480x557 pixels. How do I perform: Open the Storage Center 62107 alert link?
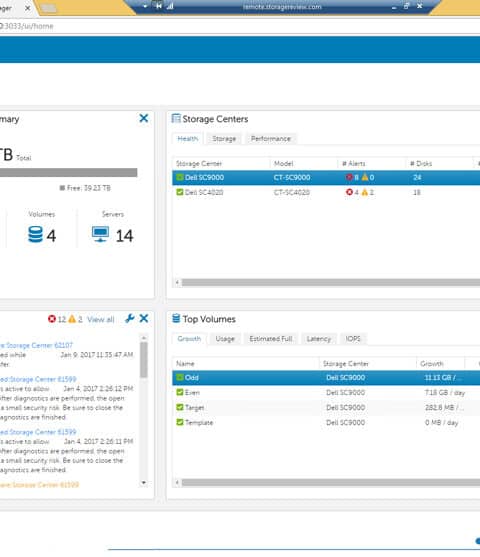(x=36, y=345)
